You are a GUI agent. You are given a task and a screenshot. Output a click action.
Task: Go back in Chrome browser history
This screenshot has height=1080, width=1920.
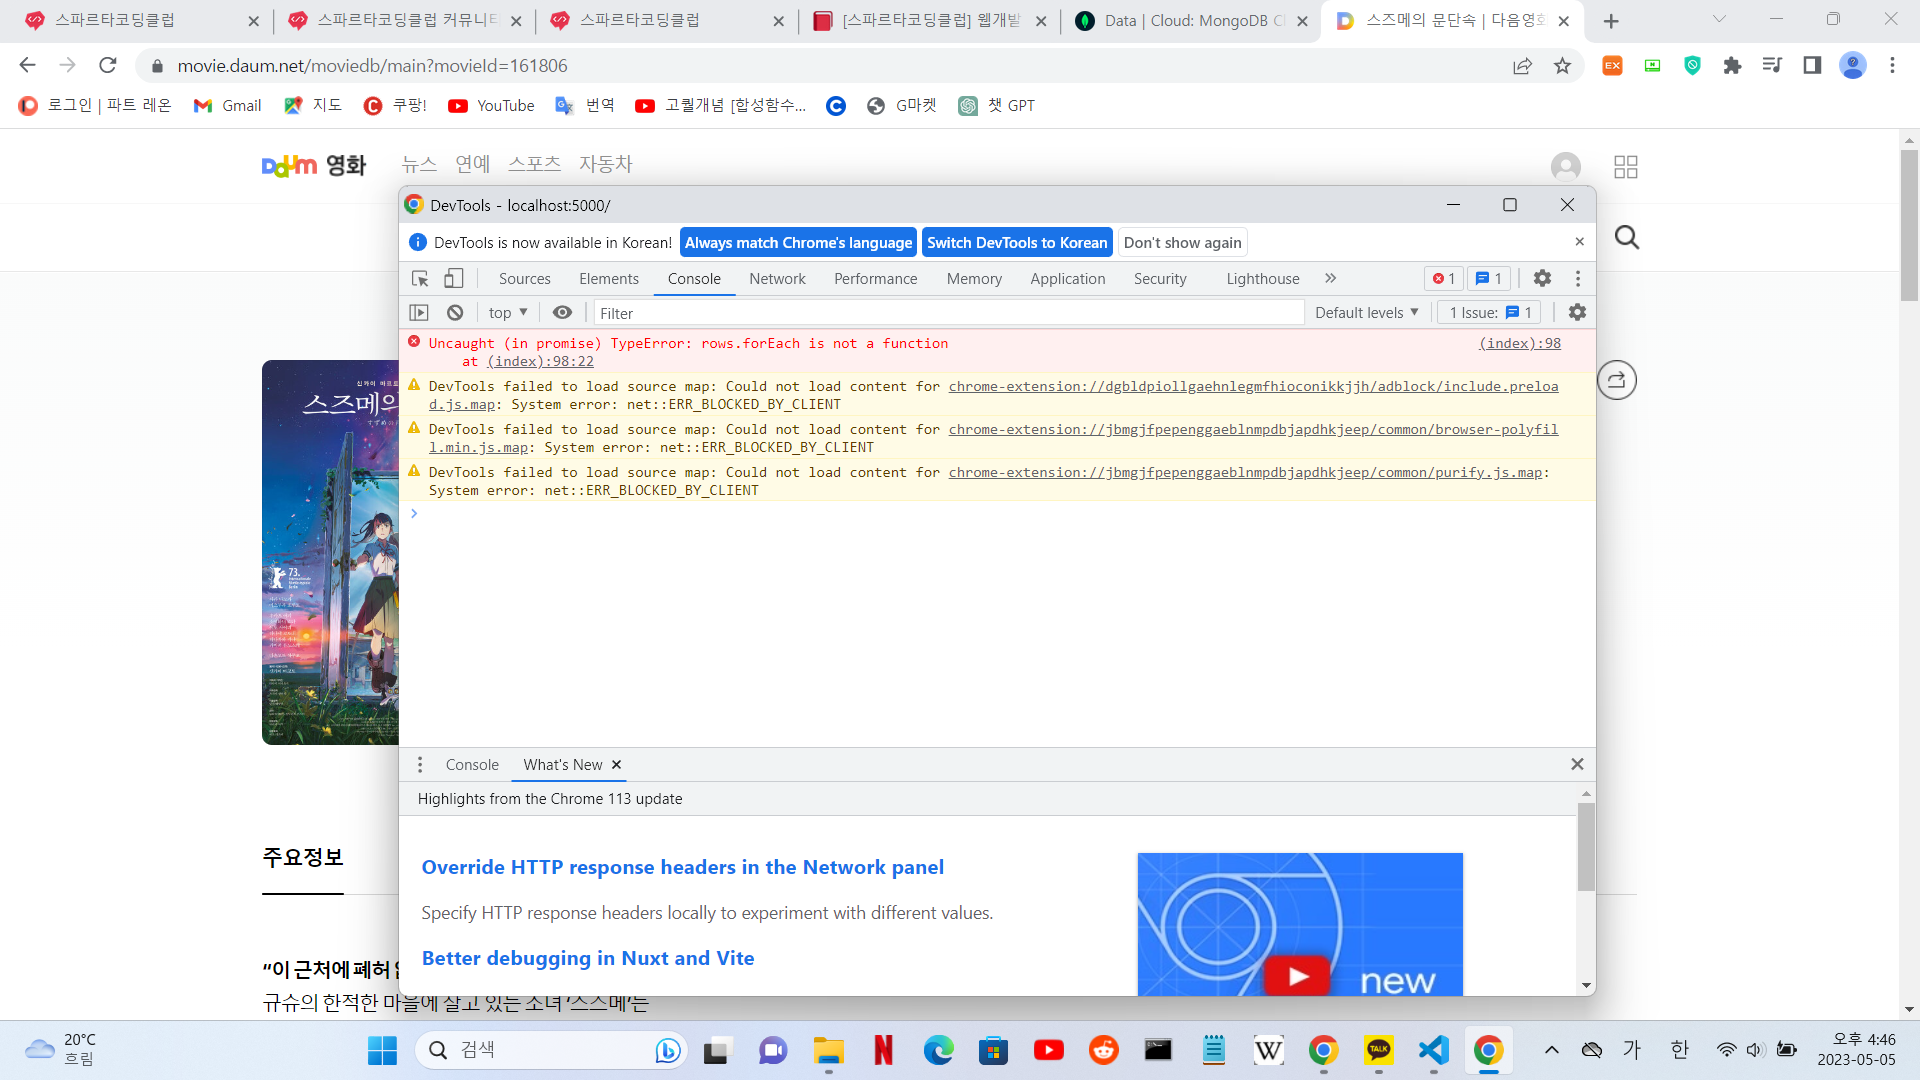coord(28,66)
